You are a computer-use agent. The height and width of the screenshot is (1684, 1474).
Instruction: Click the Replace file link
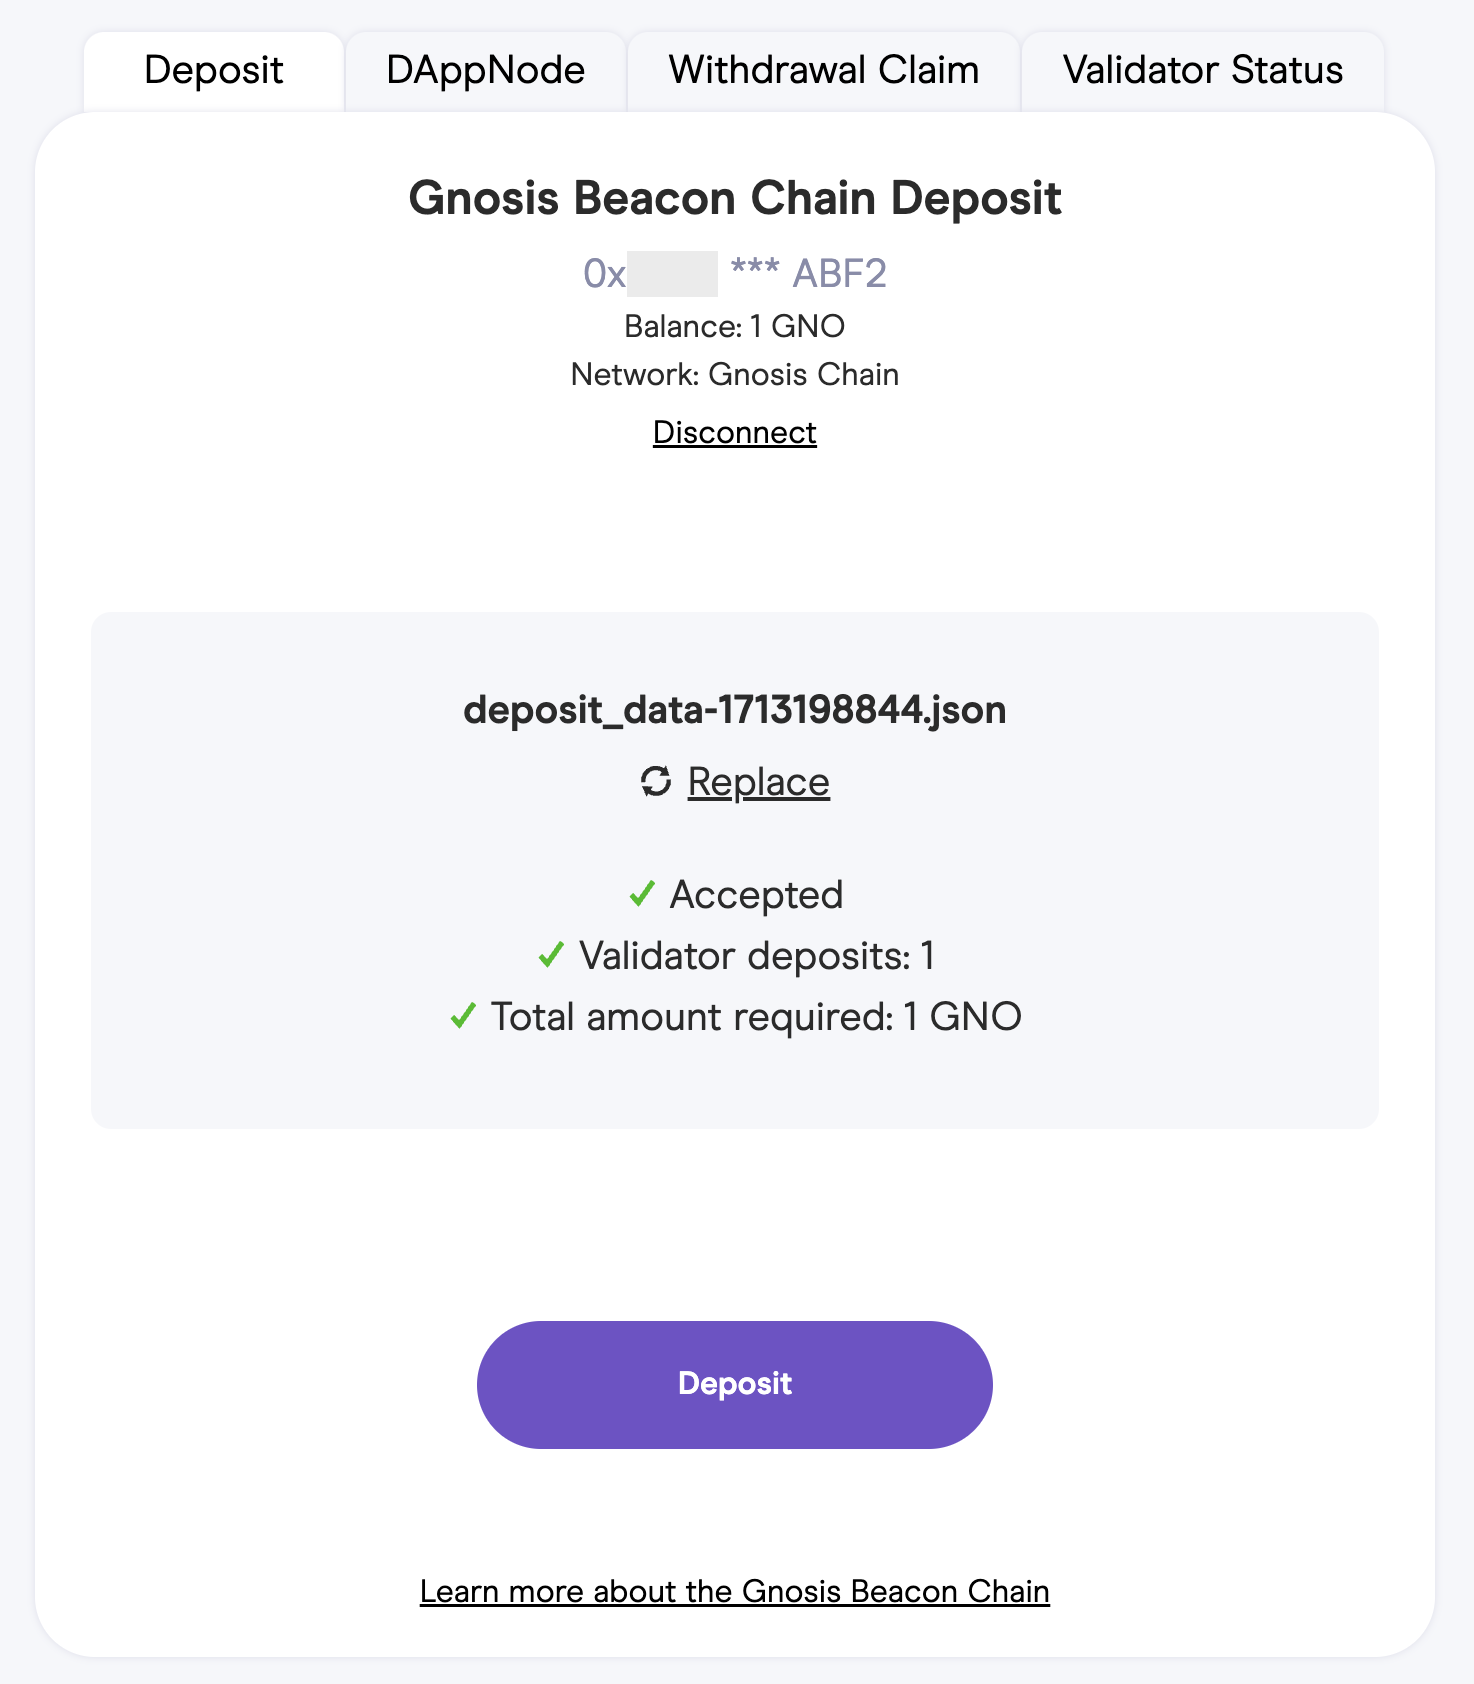click(758, 782)
